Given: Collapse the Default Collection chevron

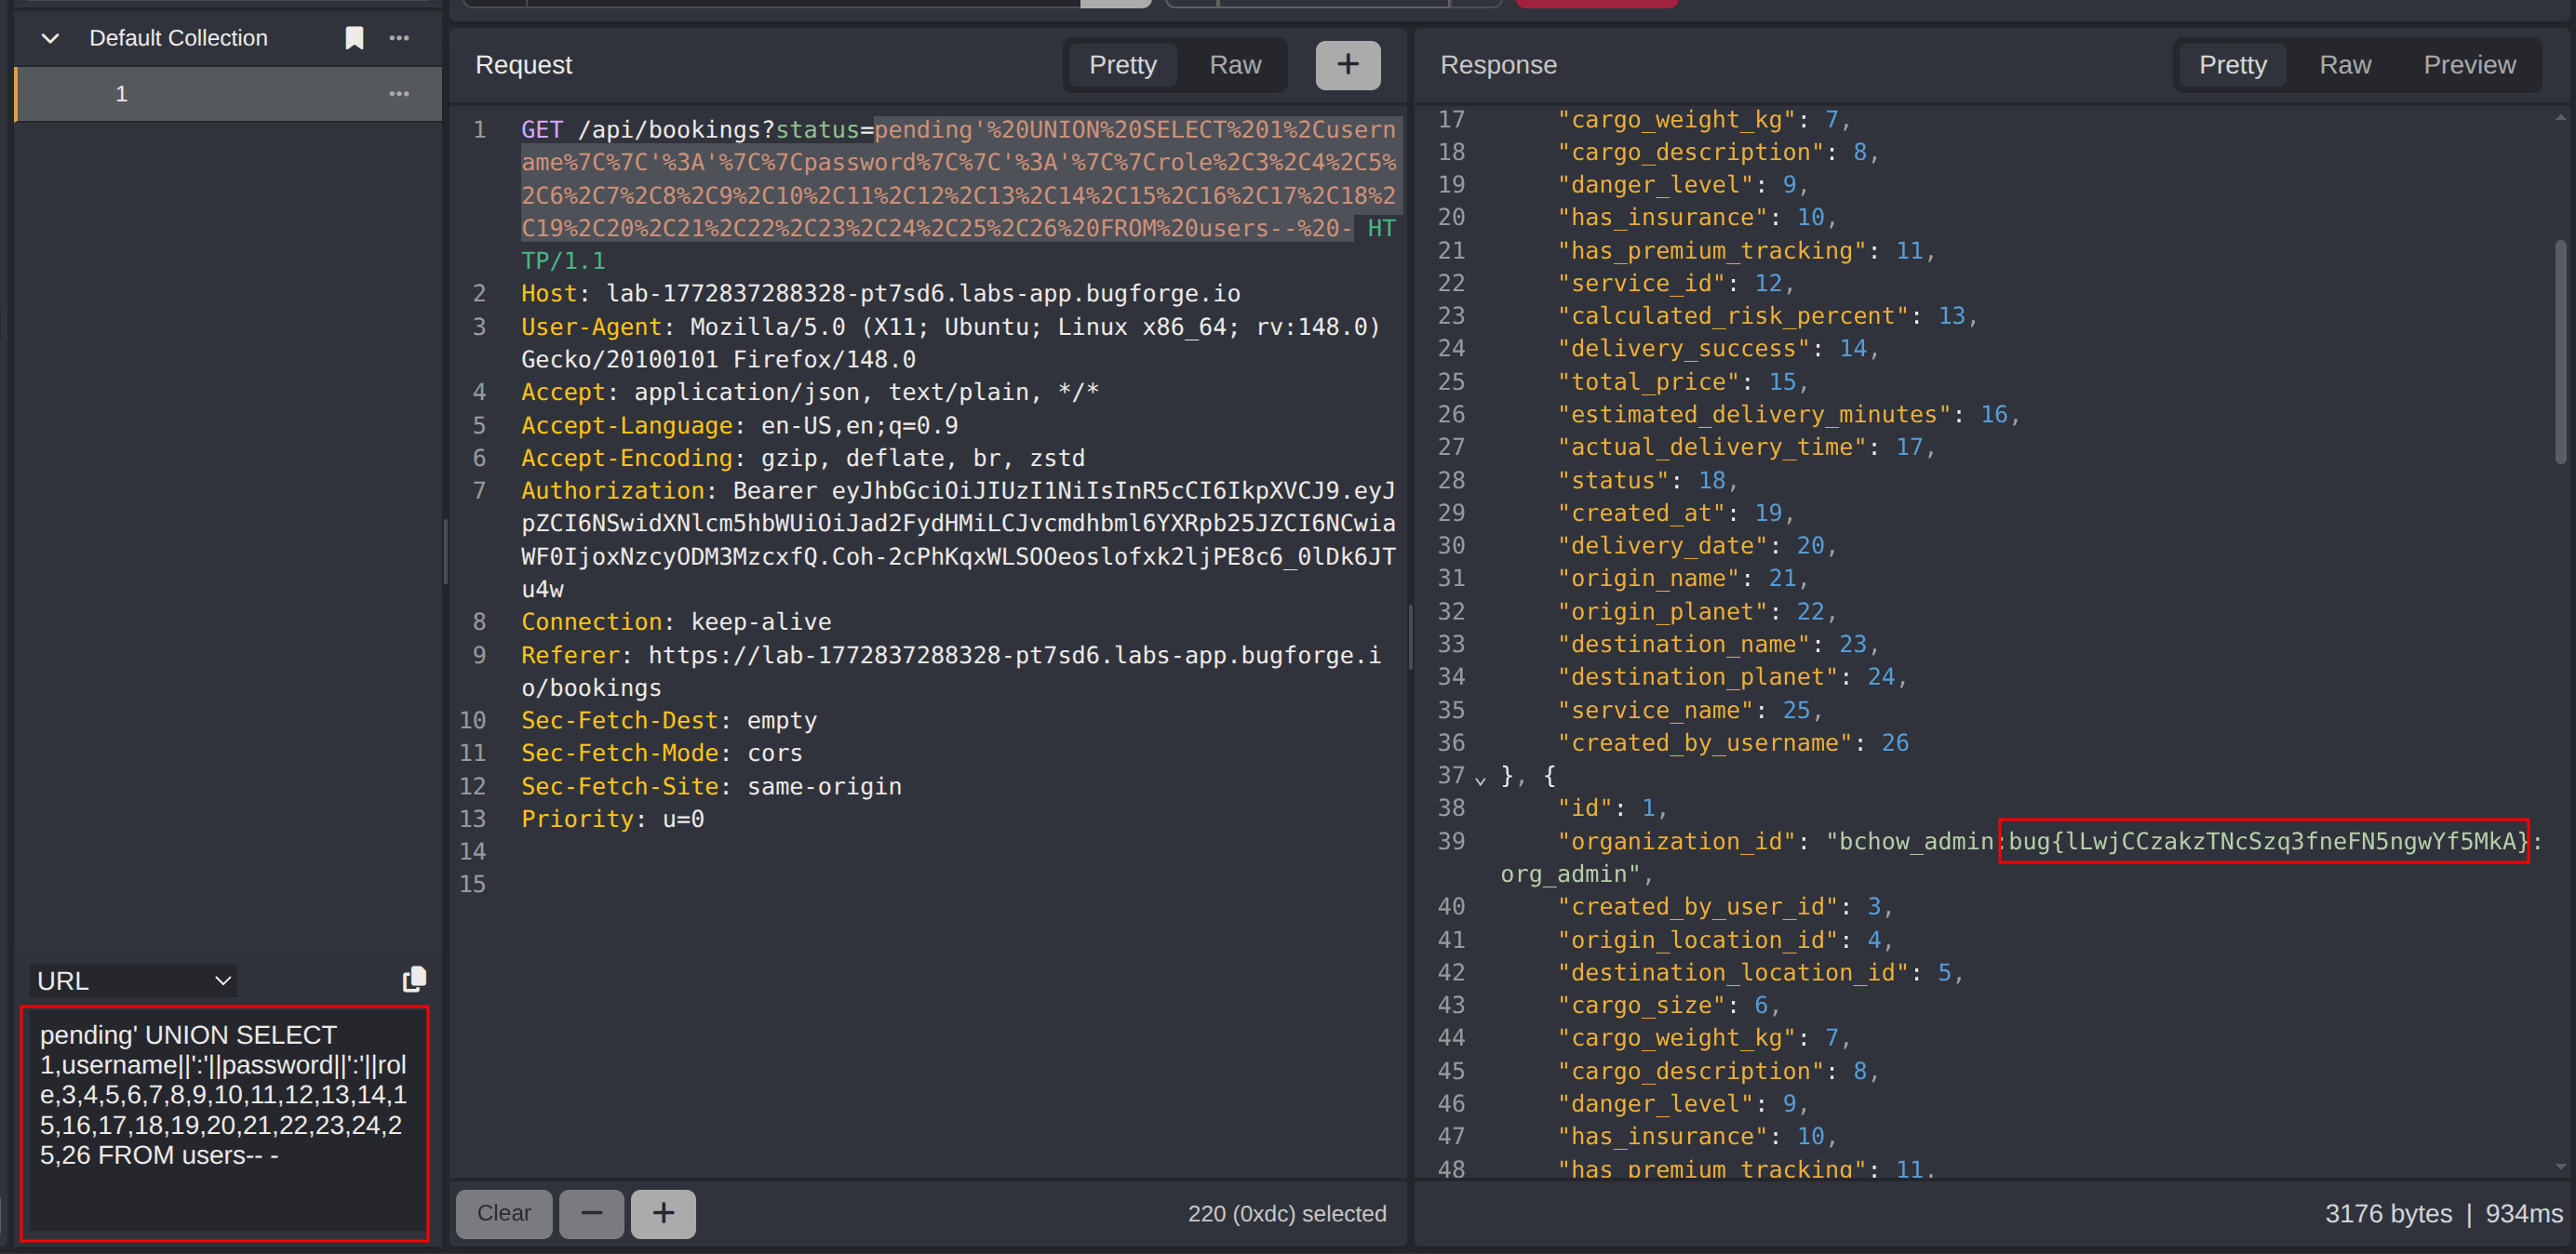Looking at the screenshot, I should [50, 38].
